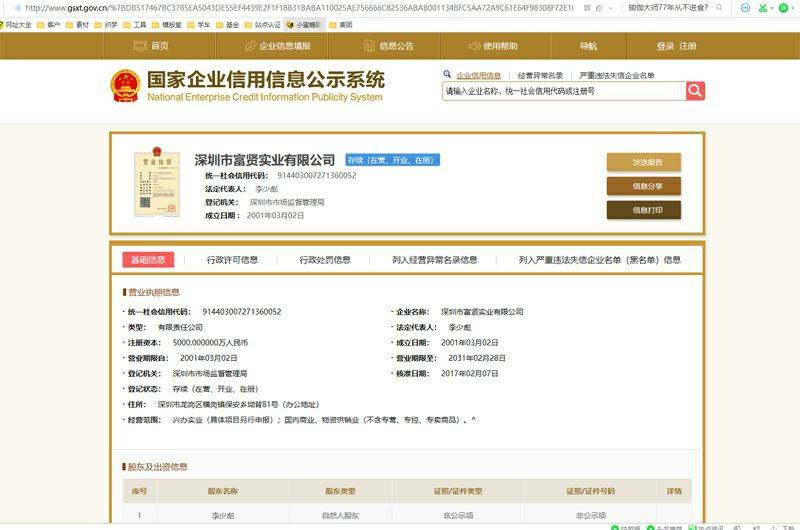The height and width of the screenshot is (530, 800).
Task: Click the national emblem logo
Action: click(x=124, y=86)
